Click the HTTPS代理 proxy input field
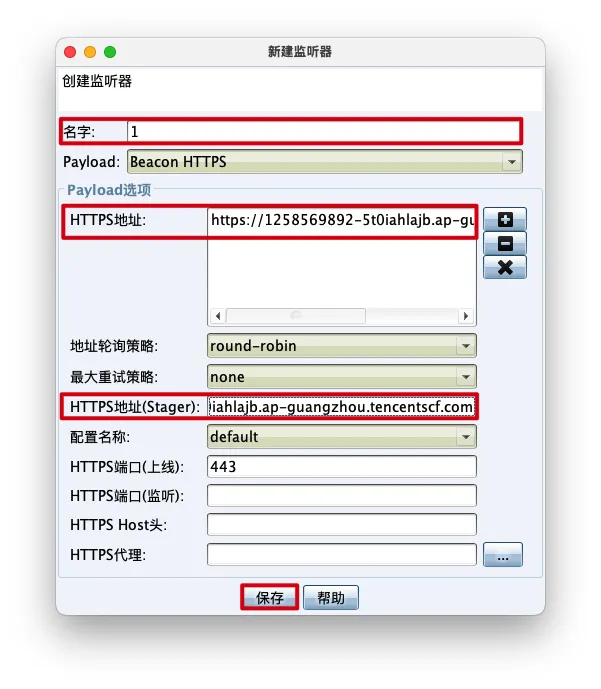The image size is (601, 689). point(342,555)
